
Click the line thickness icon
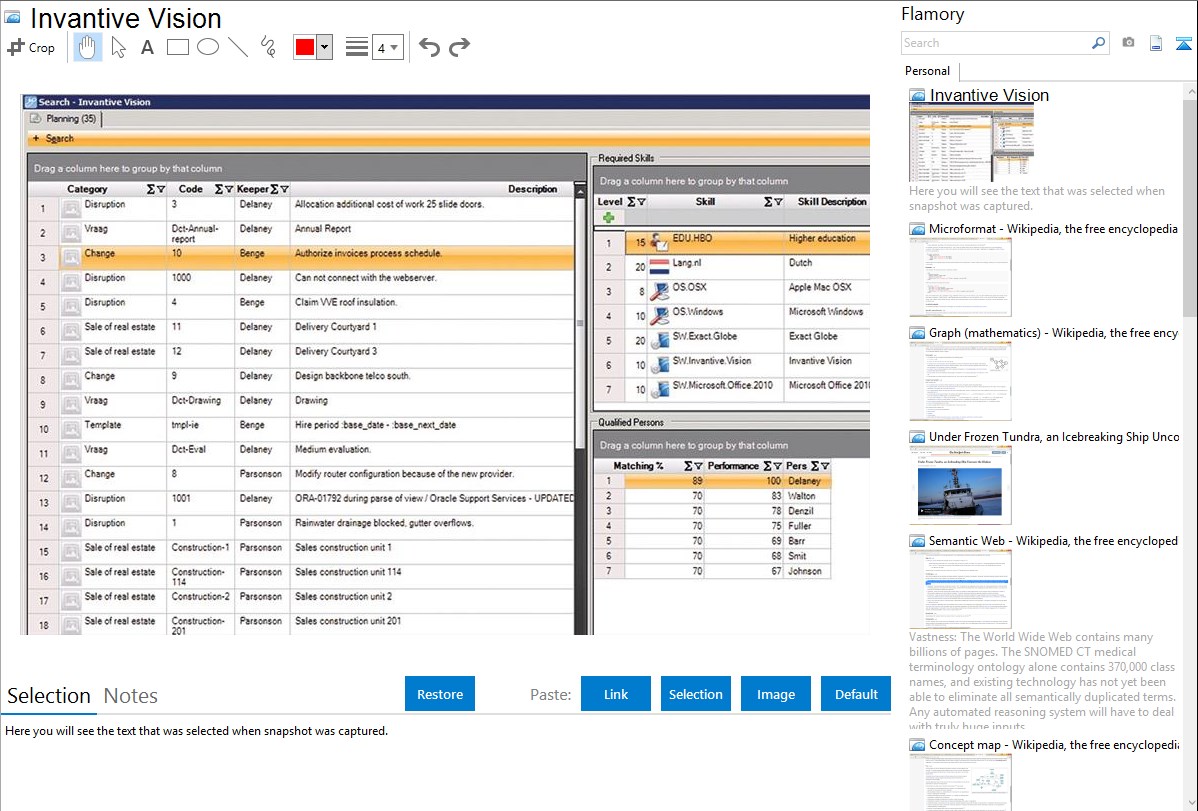pos(356,47)
